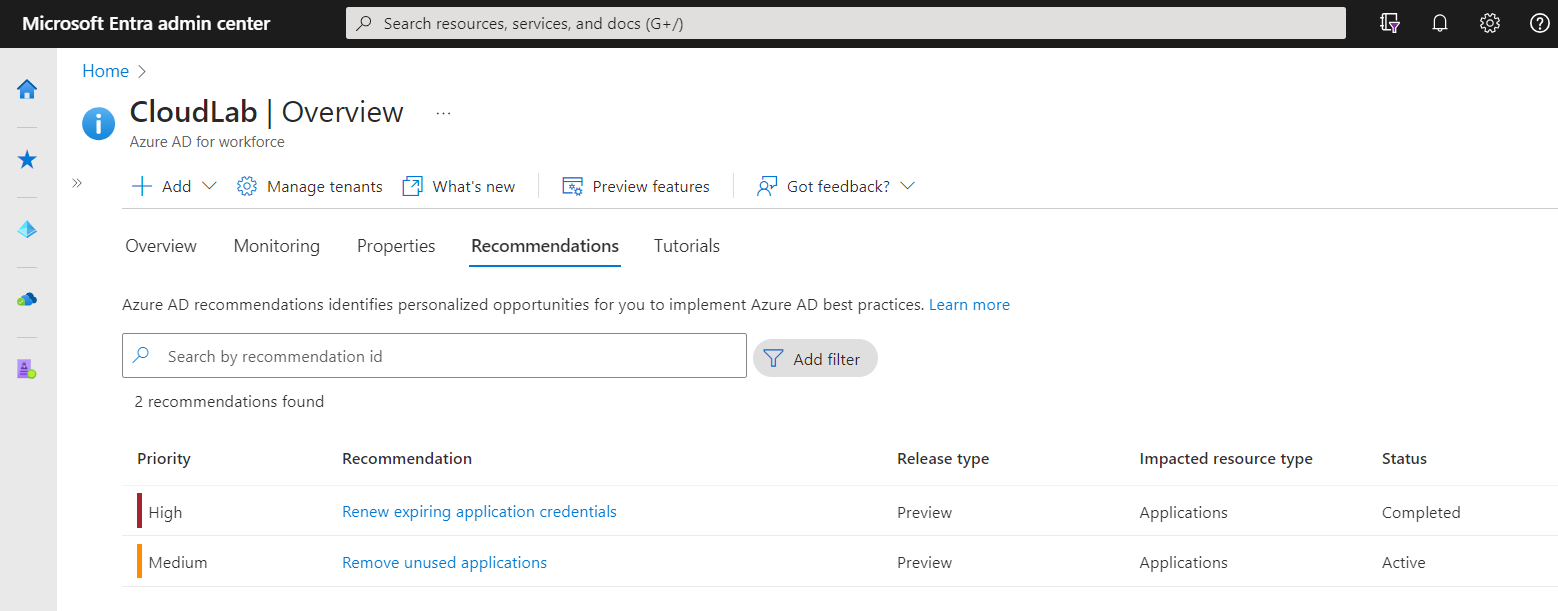Screen dimensions: 1558x611
Task: Sort by the Release type column header
Action: (x=943, y=459)
